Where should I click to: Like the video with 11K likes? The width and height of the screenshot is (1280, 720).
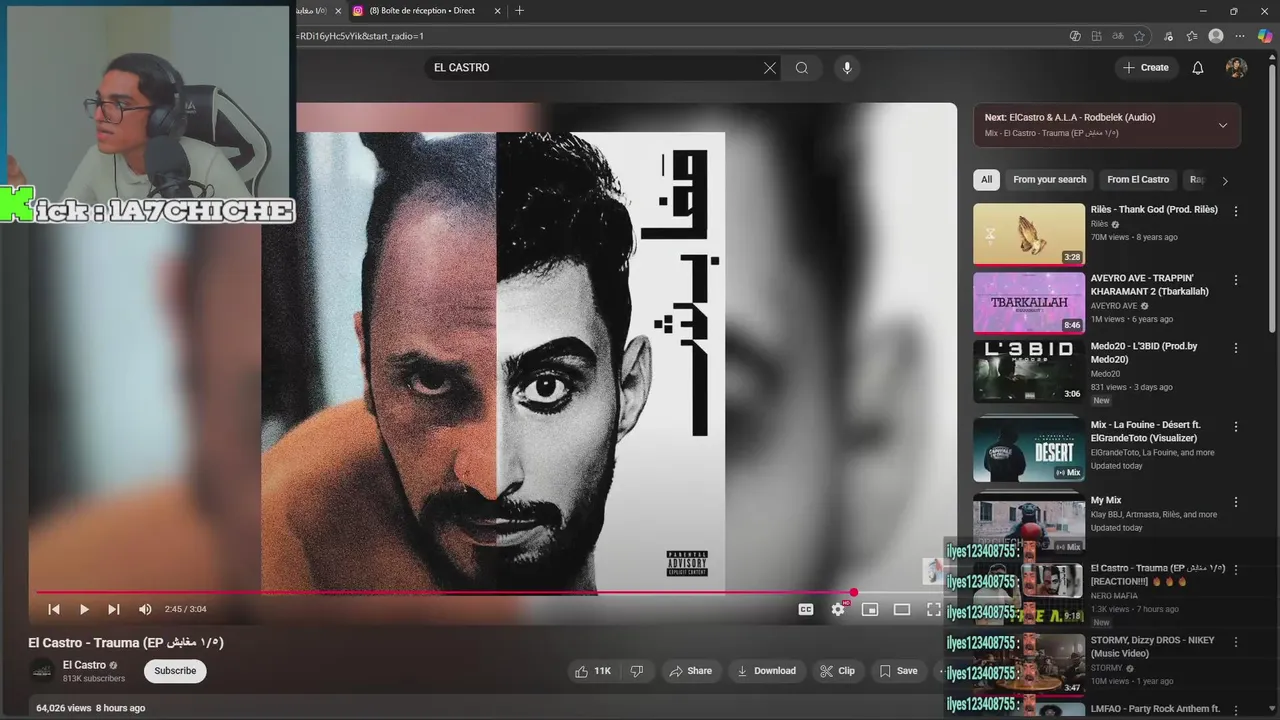point(593,671)
